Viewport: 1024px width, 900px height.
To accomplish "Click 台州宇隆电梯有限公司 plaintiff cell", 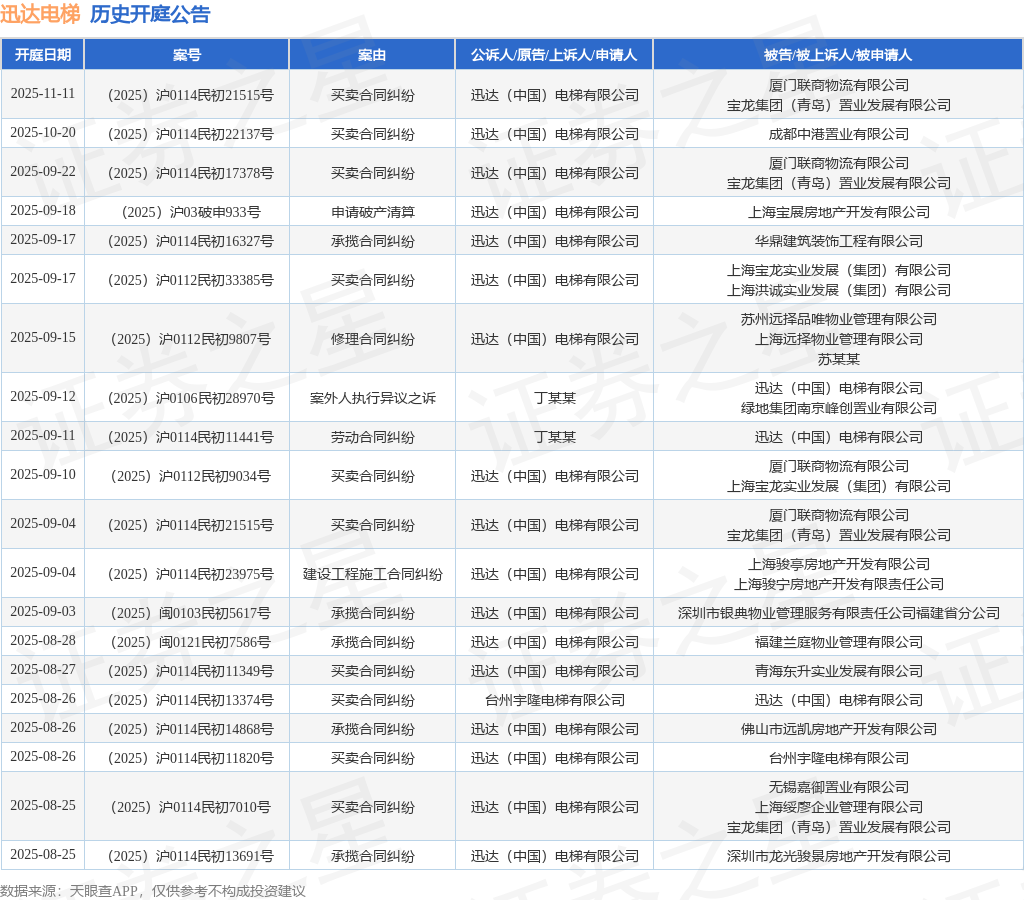I will click(553, 699).
